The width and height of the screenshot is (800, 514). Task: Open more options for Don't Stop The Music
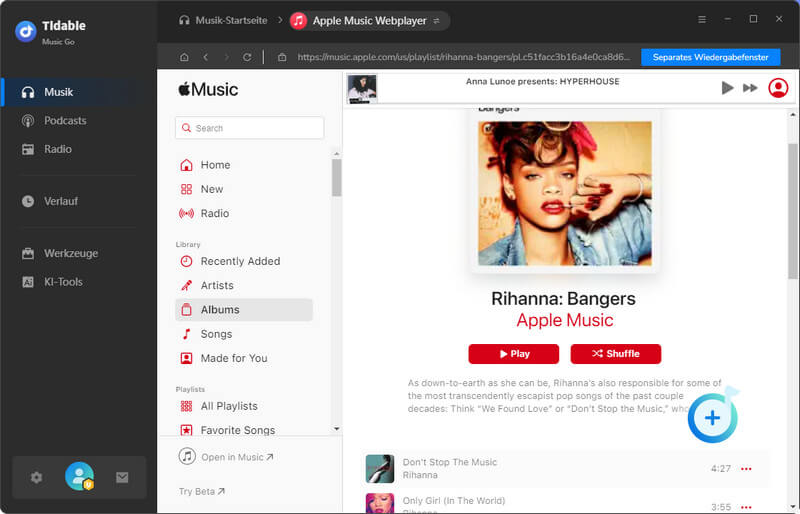point(746,469)
